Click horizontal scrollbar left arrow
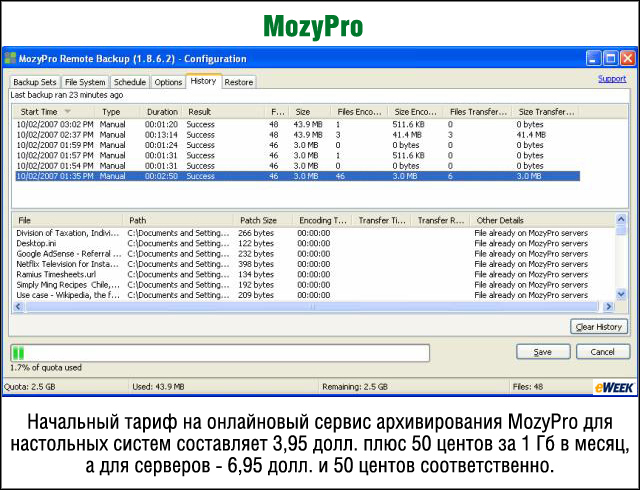This screenshot has height=490, width=640. (x=18, y=306)
